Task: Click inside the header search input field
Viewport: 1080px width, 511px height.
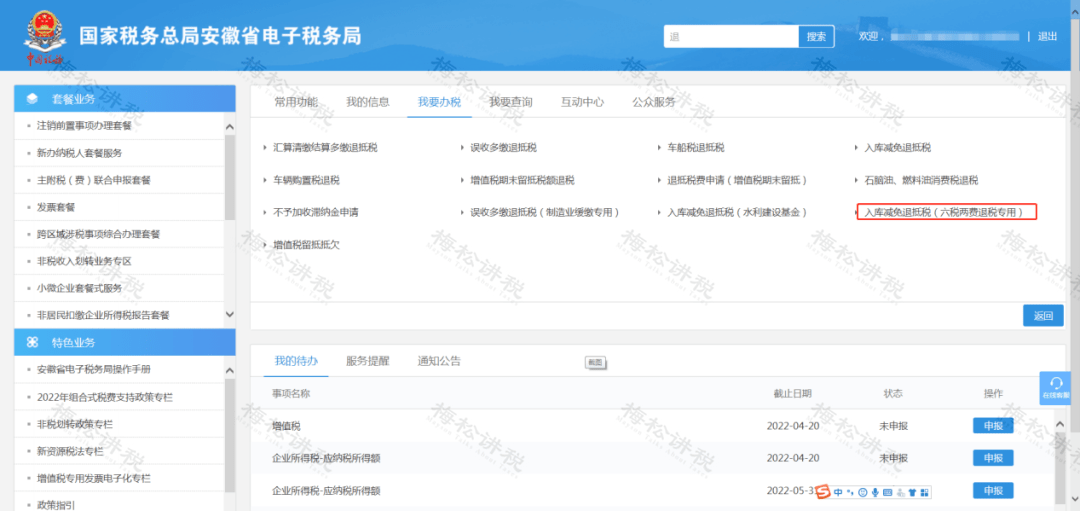Action: [x=731, y=36]
